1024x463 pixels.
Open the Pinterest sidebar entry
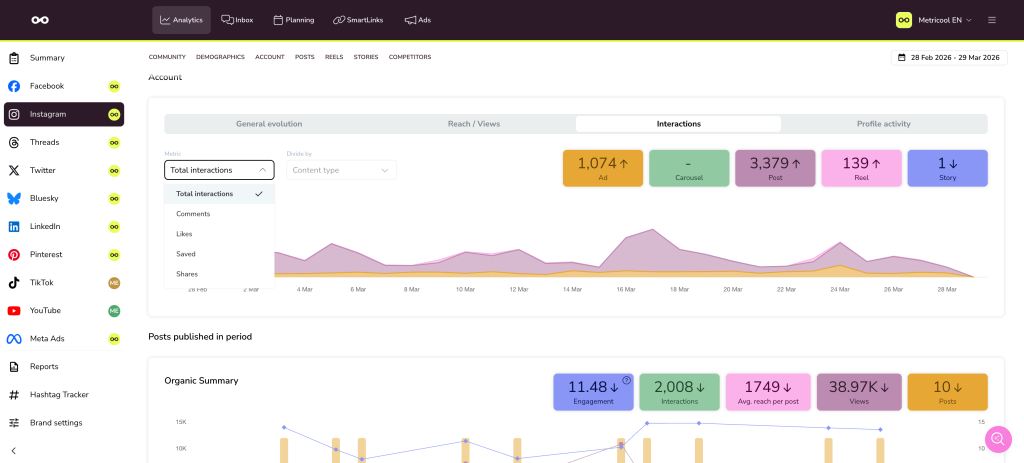[x=47, y=255]
